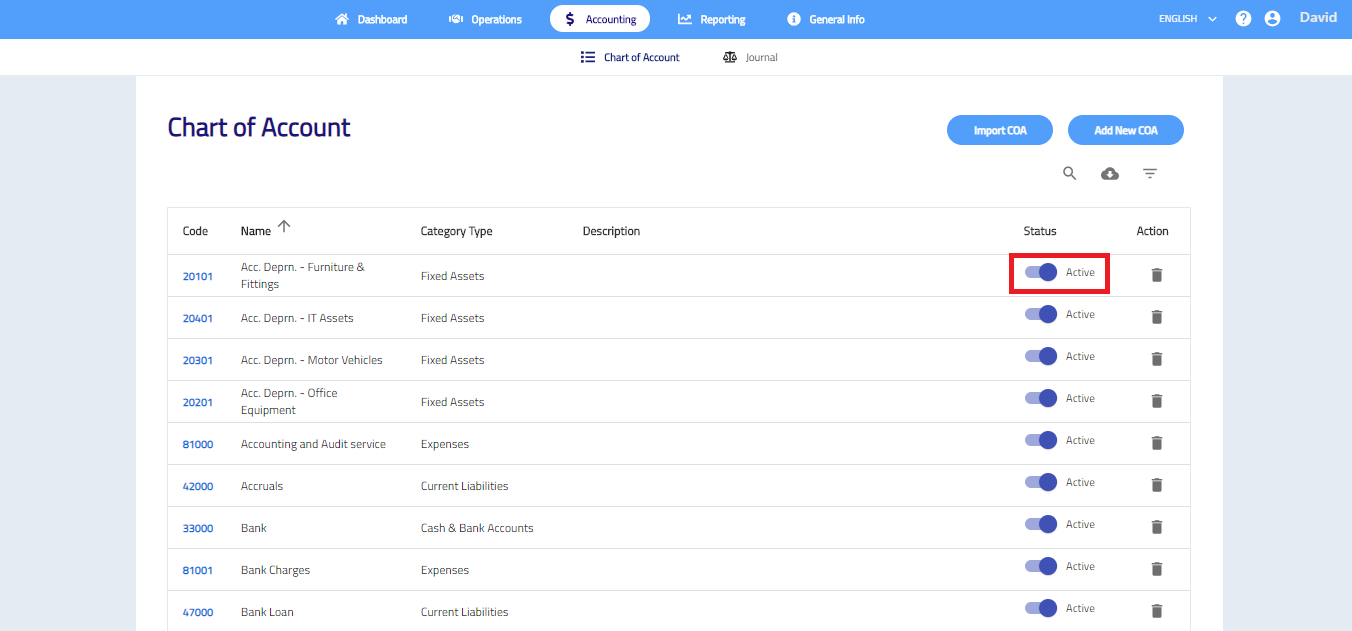Delete Acc. Deprn. - IT Assets account
The height and width of the screenshot is (631, 1352).
[x=1156, y=317]
